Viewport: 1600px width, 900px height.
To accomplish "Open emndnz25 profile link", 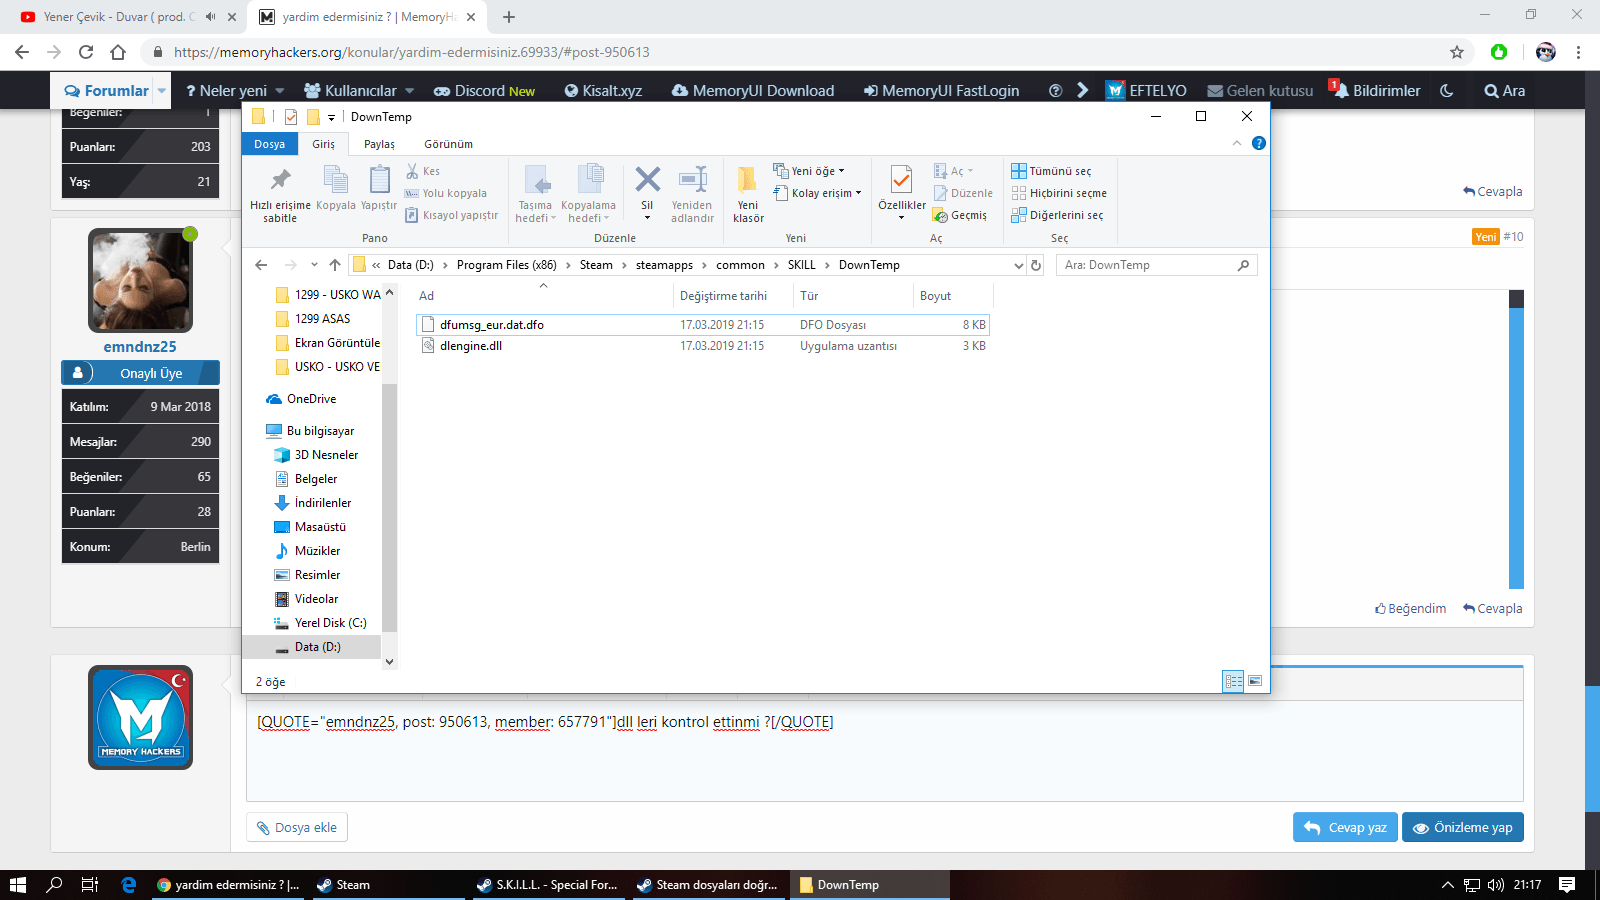I will click(x=140, y=346).
